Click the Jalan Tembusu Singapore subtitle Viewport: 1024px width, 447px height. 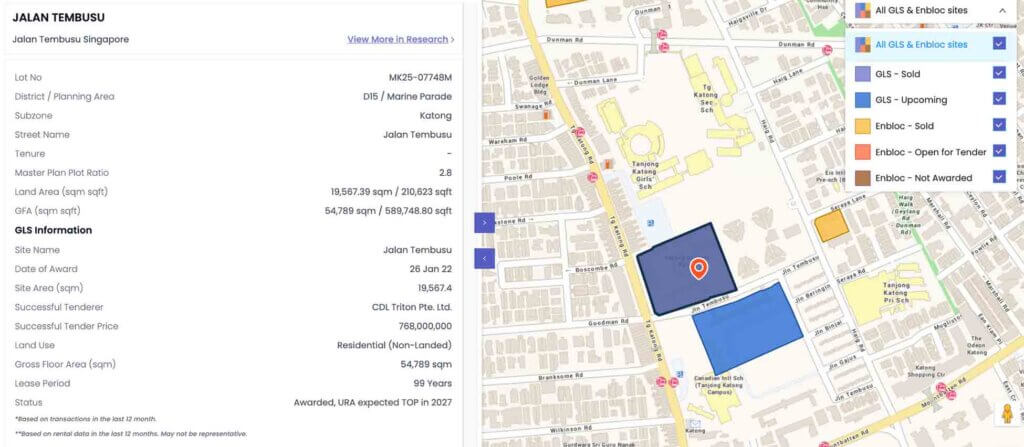coord(71,39)
